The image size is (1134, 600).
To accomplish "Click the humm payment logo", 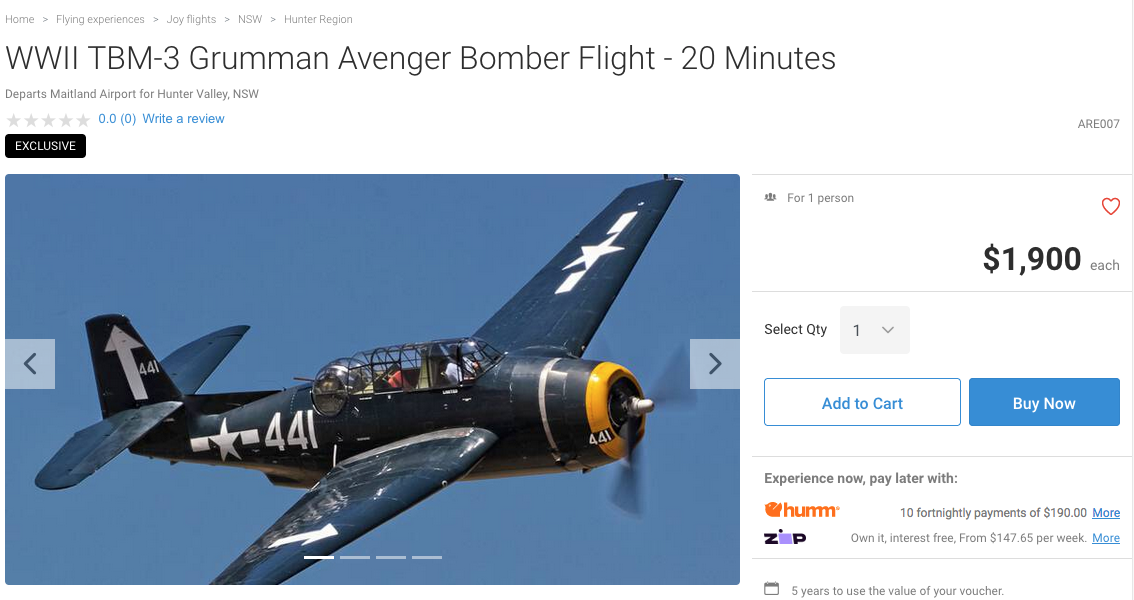I will pos(801,510).
